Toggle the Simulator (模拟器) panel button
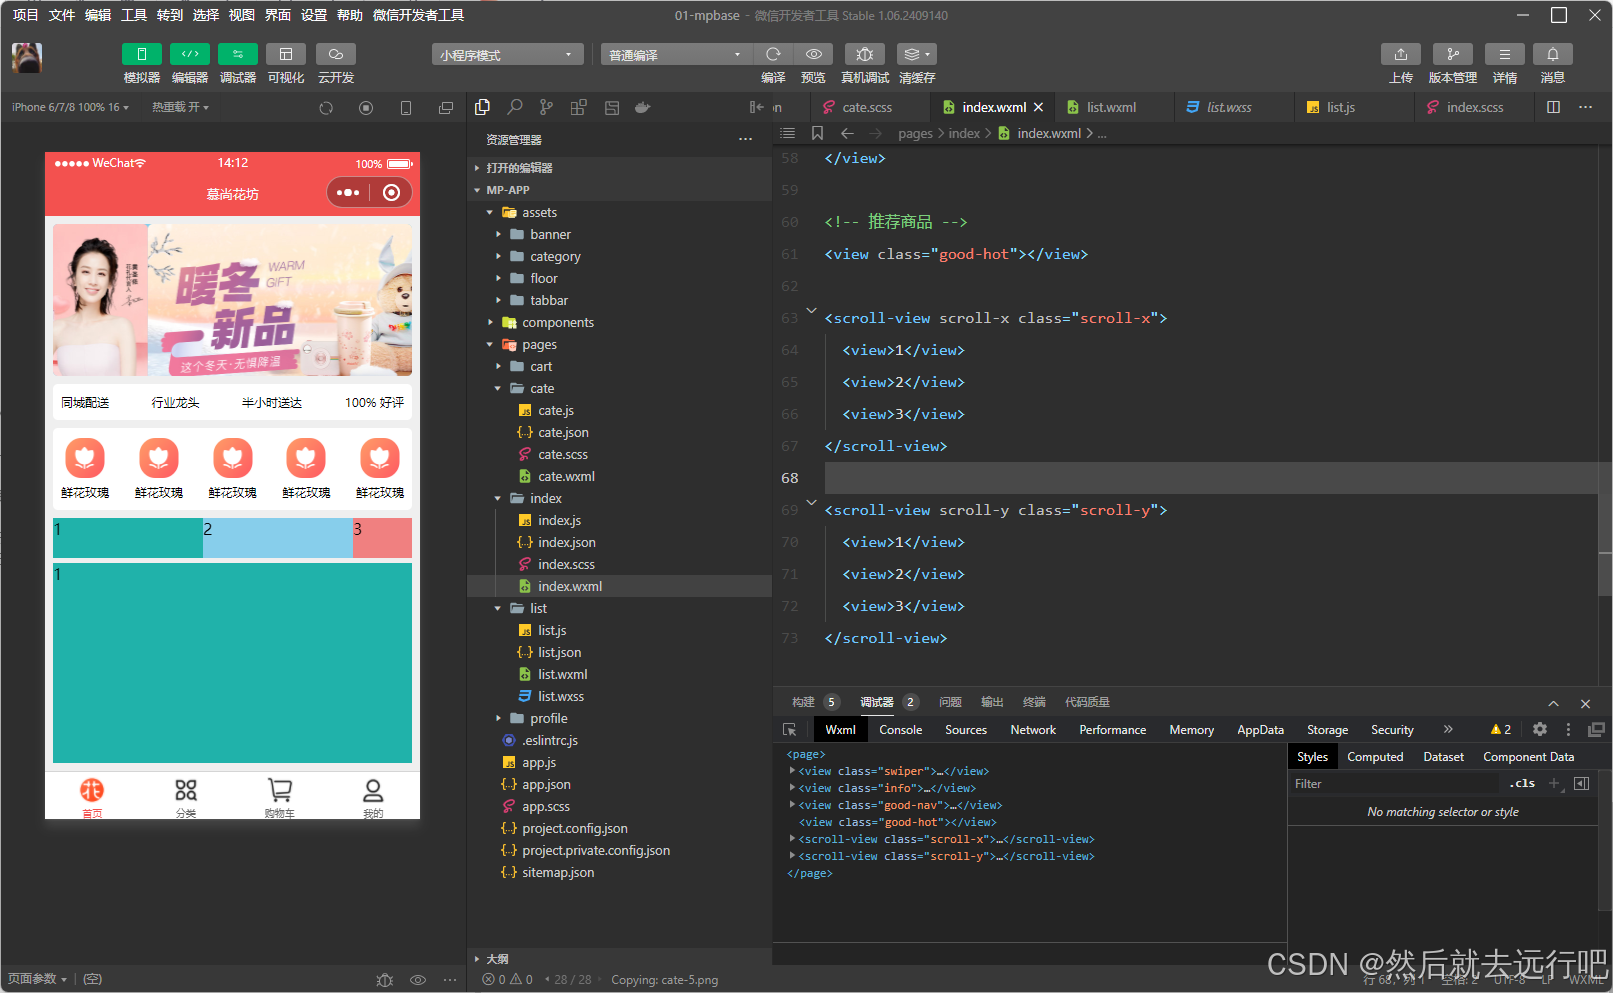This screenshot has width=1613, height=993. click(x=141, y=55)
